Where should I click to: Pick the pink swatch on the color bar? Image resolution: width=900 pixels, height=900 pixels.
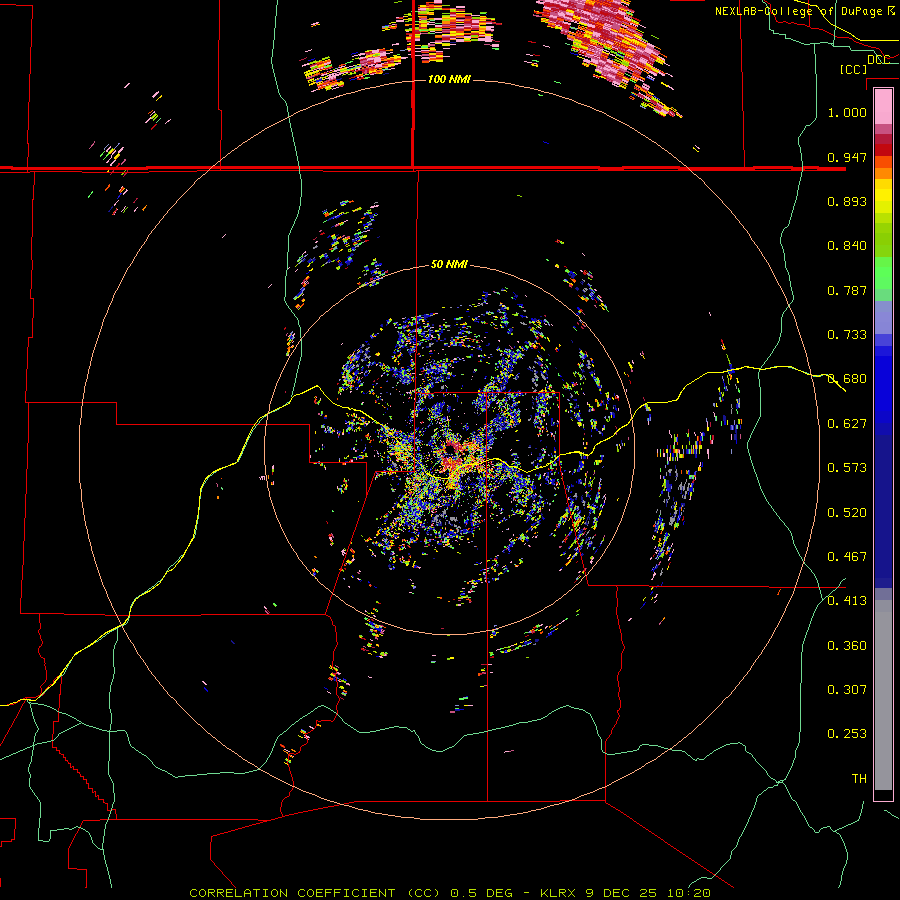tap(883, 106)
